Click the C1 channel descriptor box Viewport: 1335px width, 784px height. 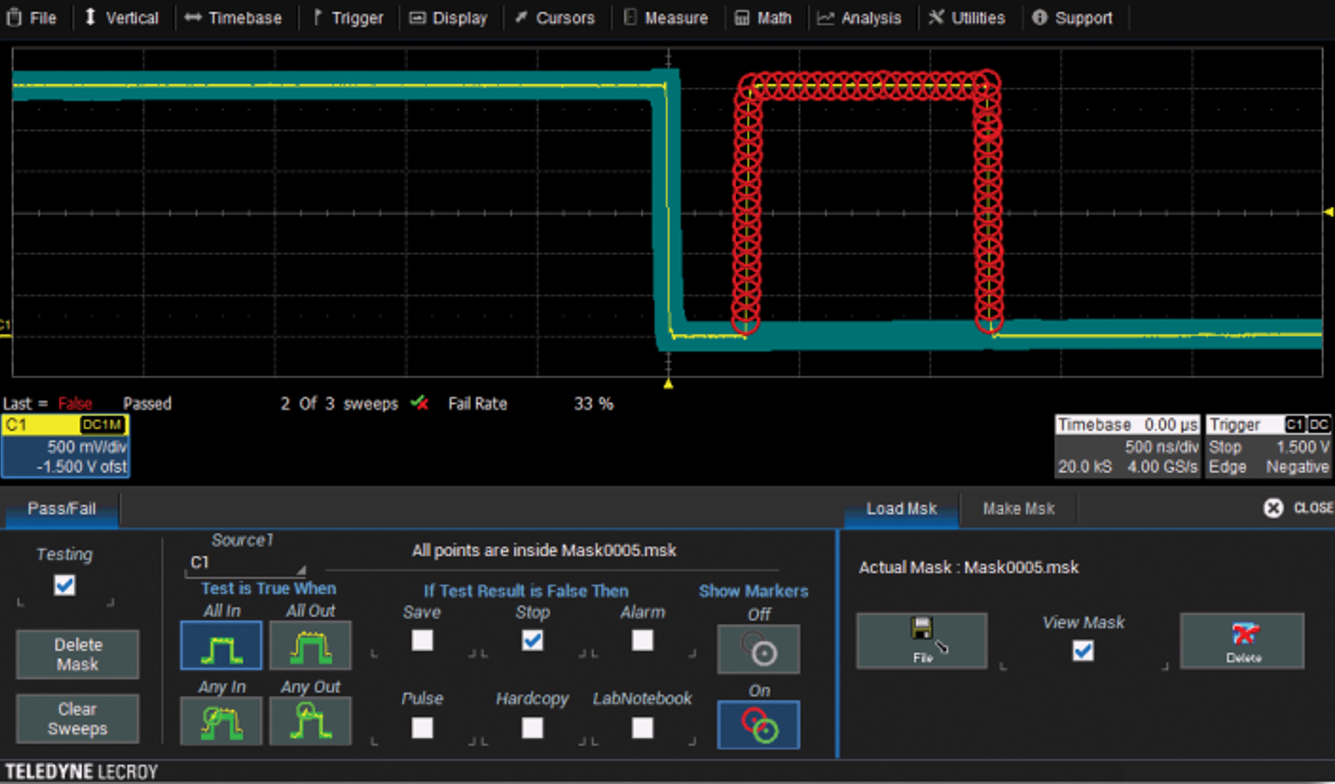(x=65, y=446)
